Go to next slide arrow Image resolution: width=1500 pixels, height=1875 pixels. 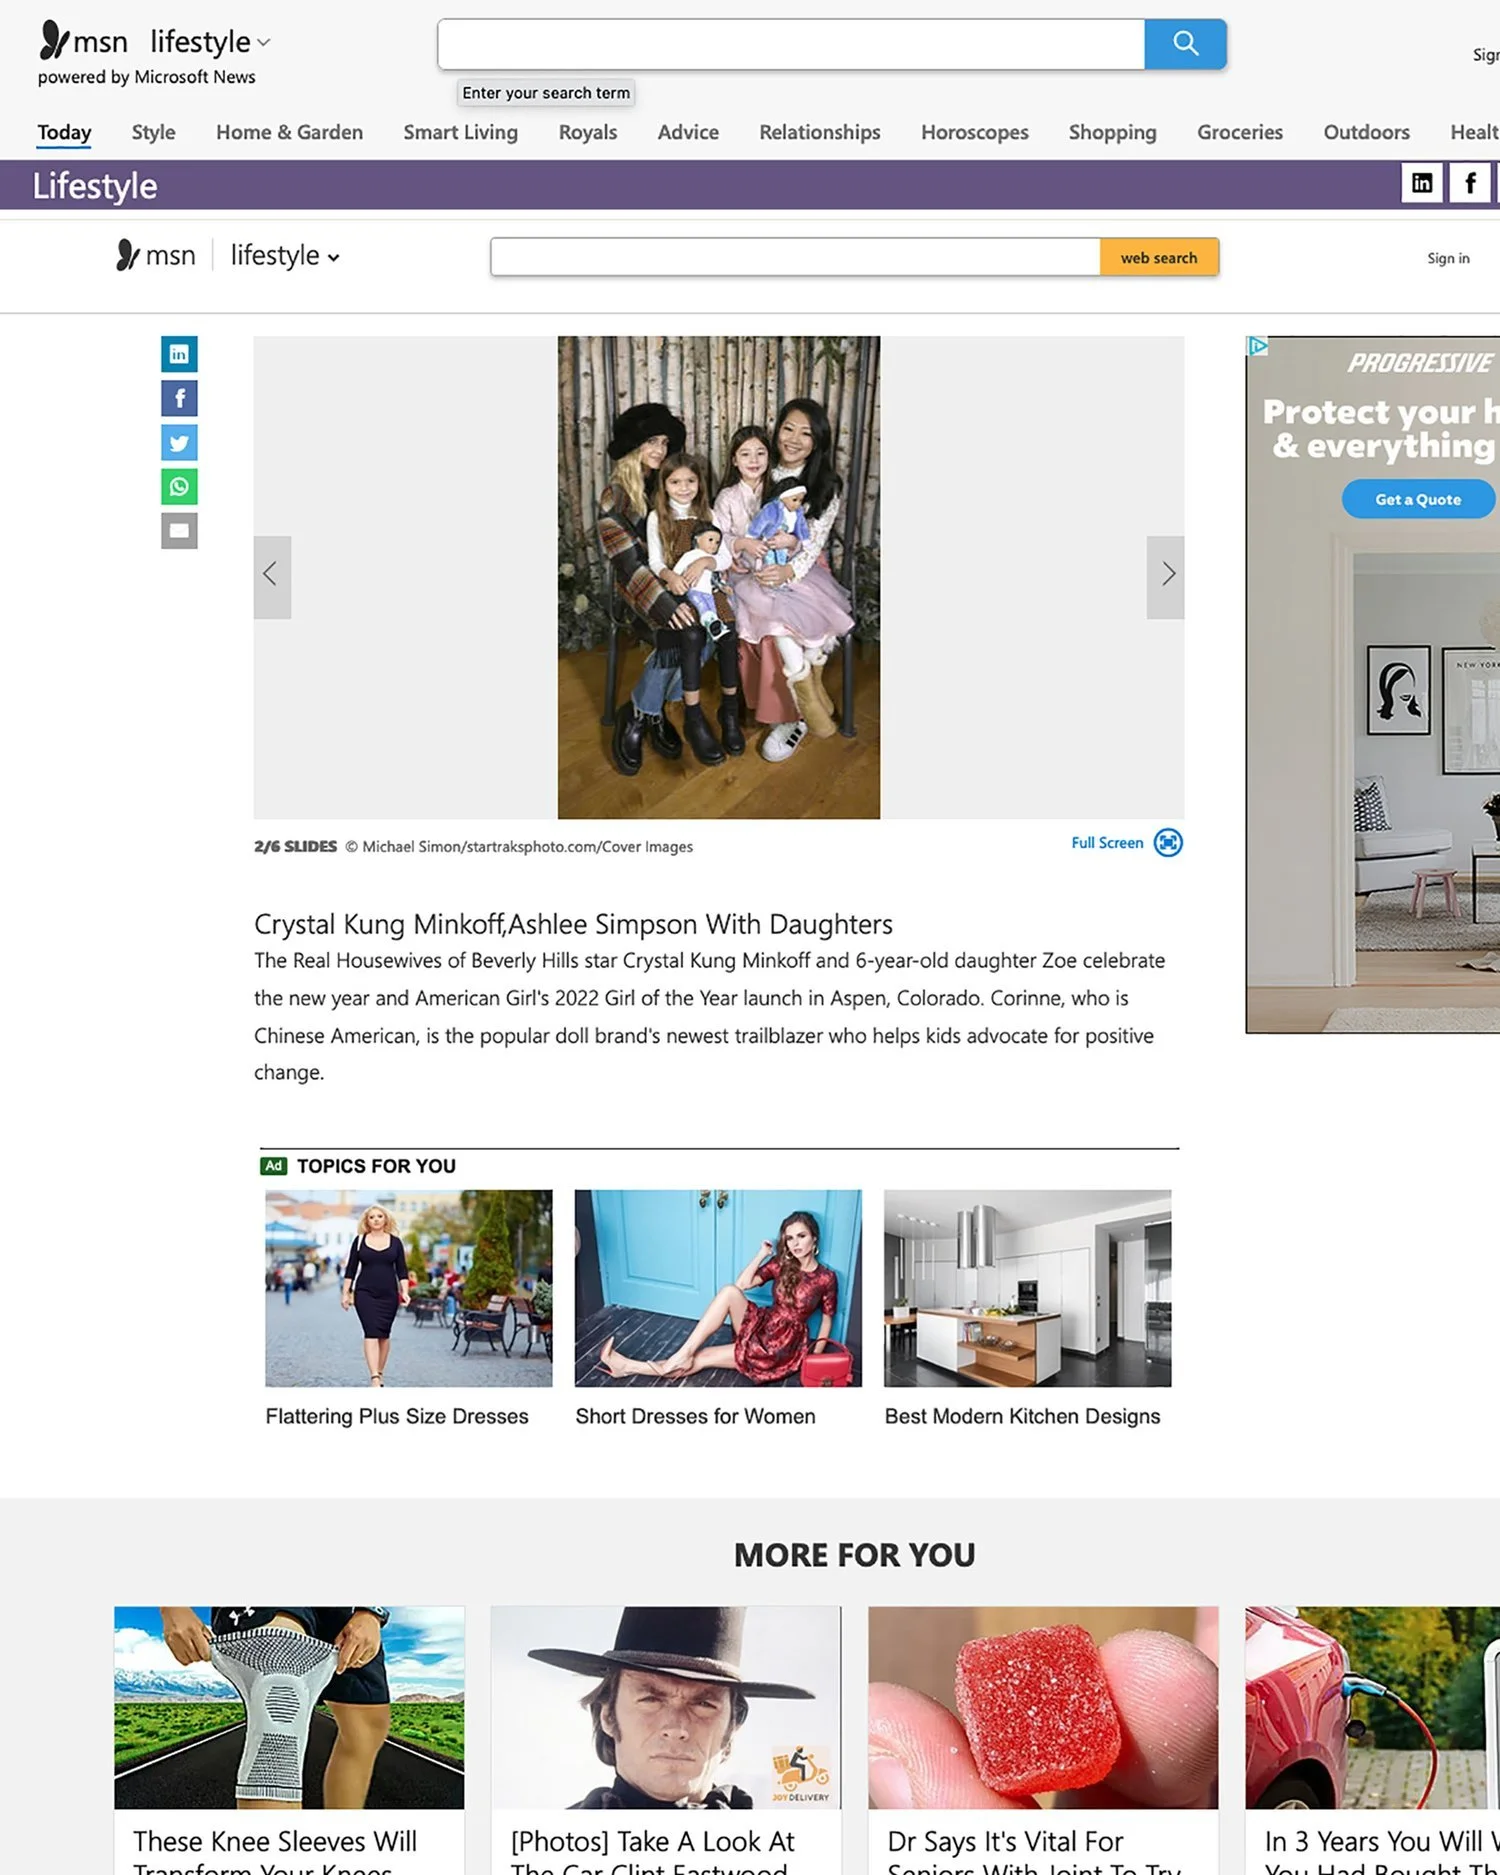pos(1166,577)
